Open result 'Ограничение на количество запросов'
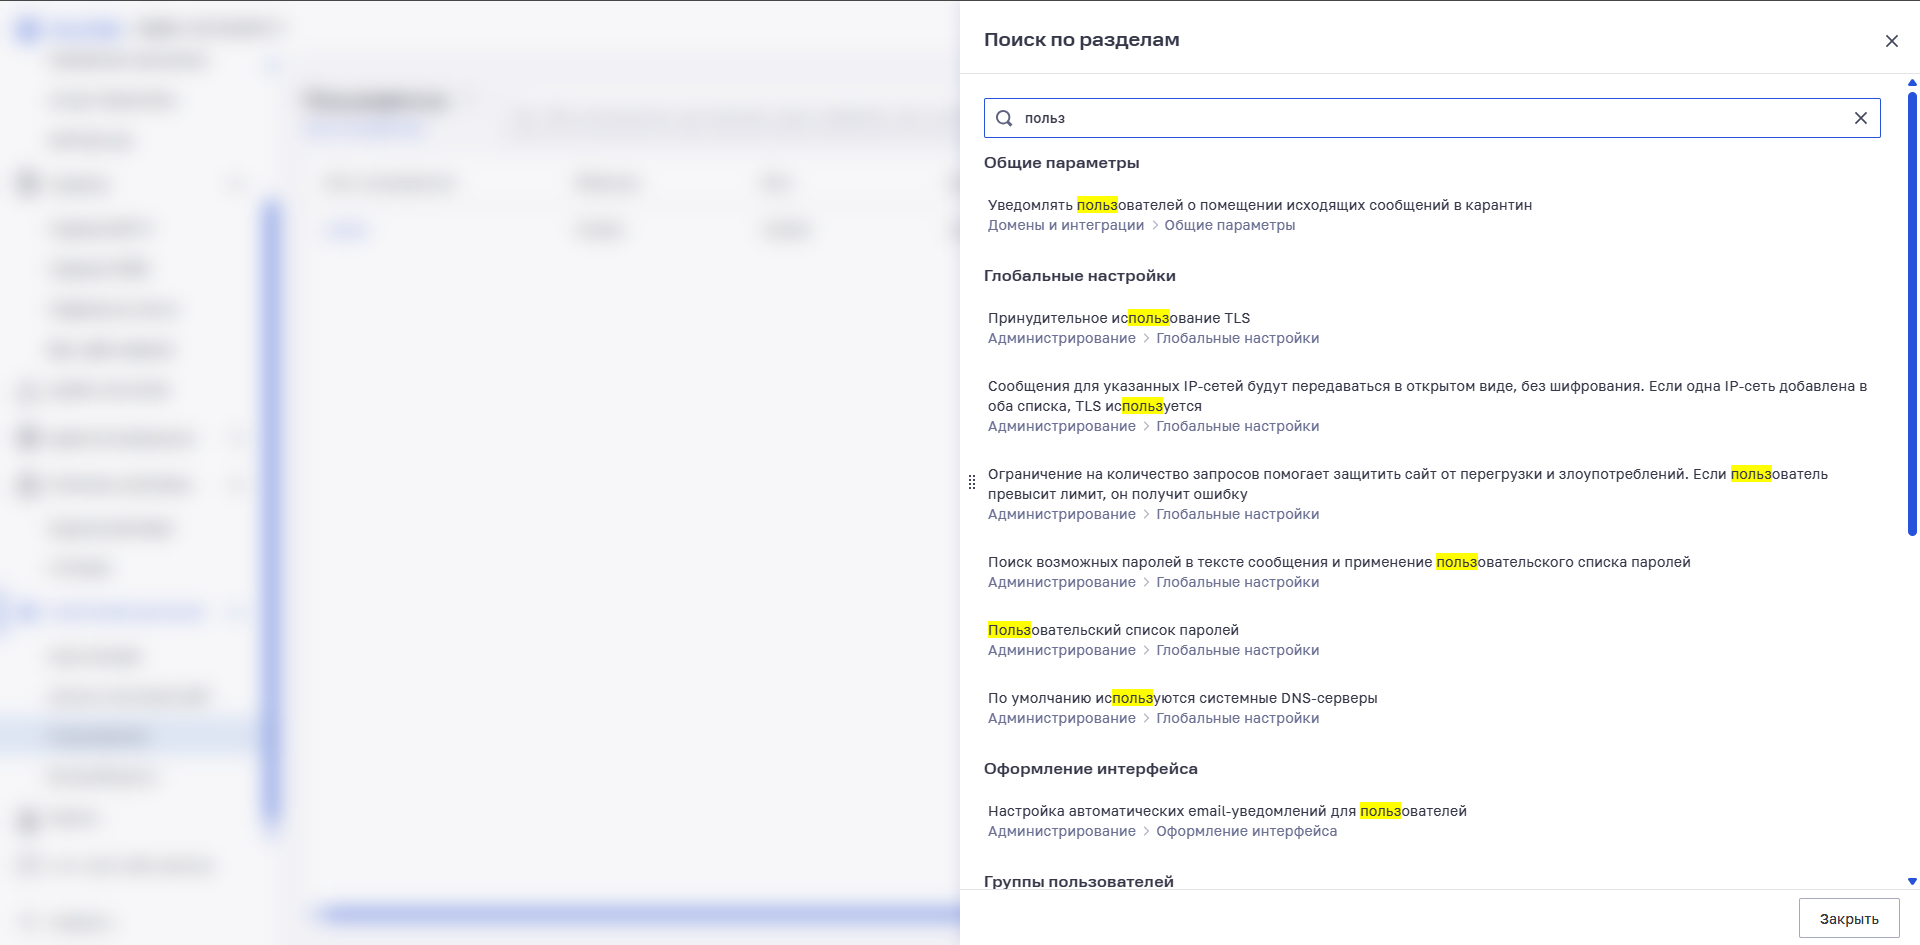This screenshot has height=945, width=1920. 1408,484
